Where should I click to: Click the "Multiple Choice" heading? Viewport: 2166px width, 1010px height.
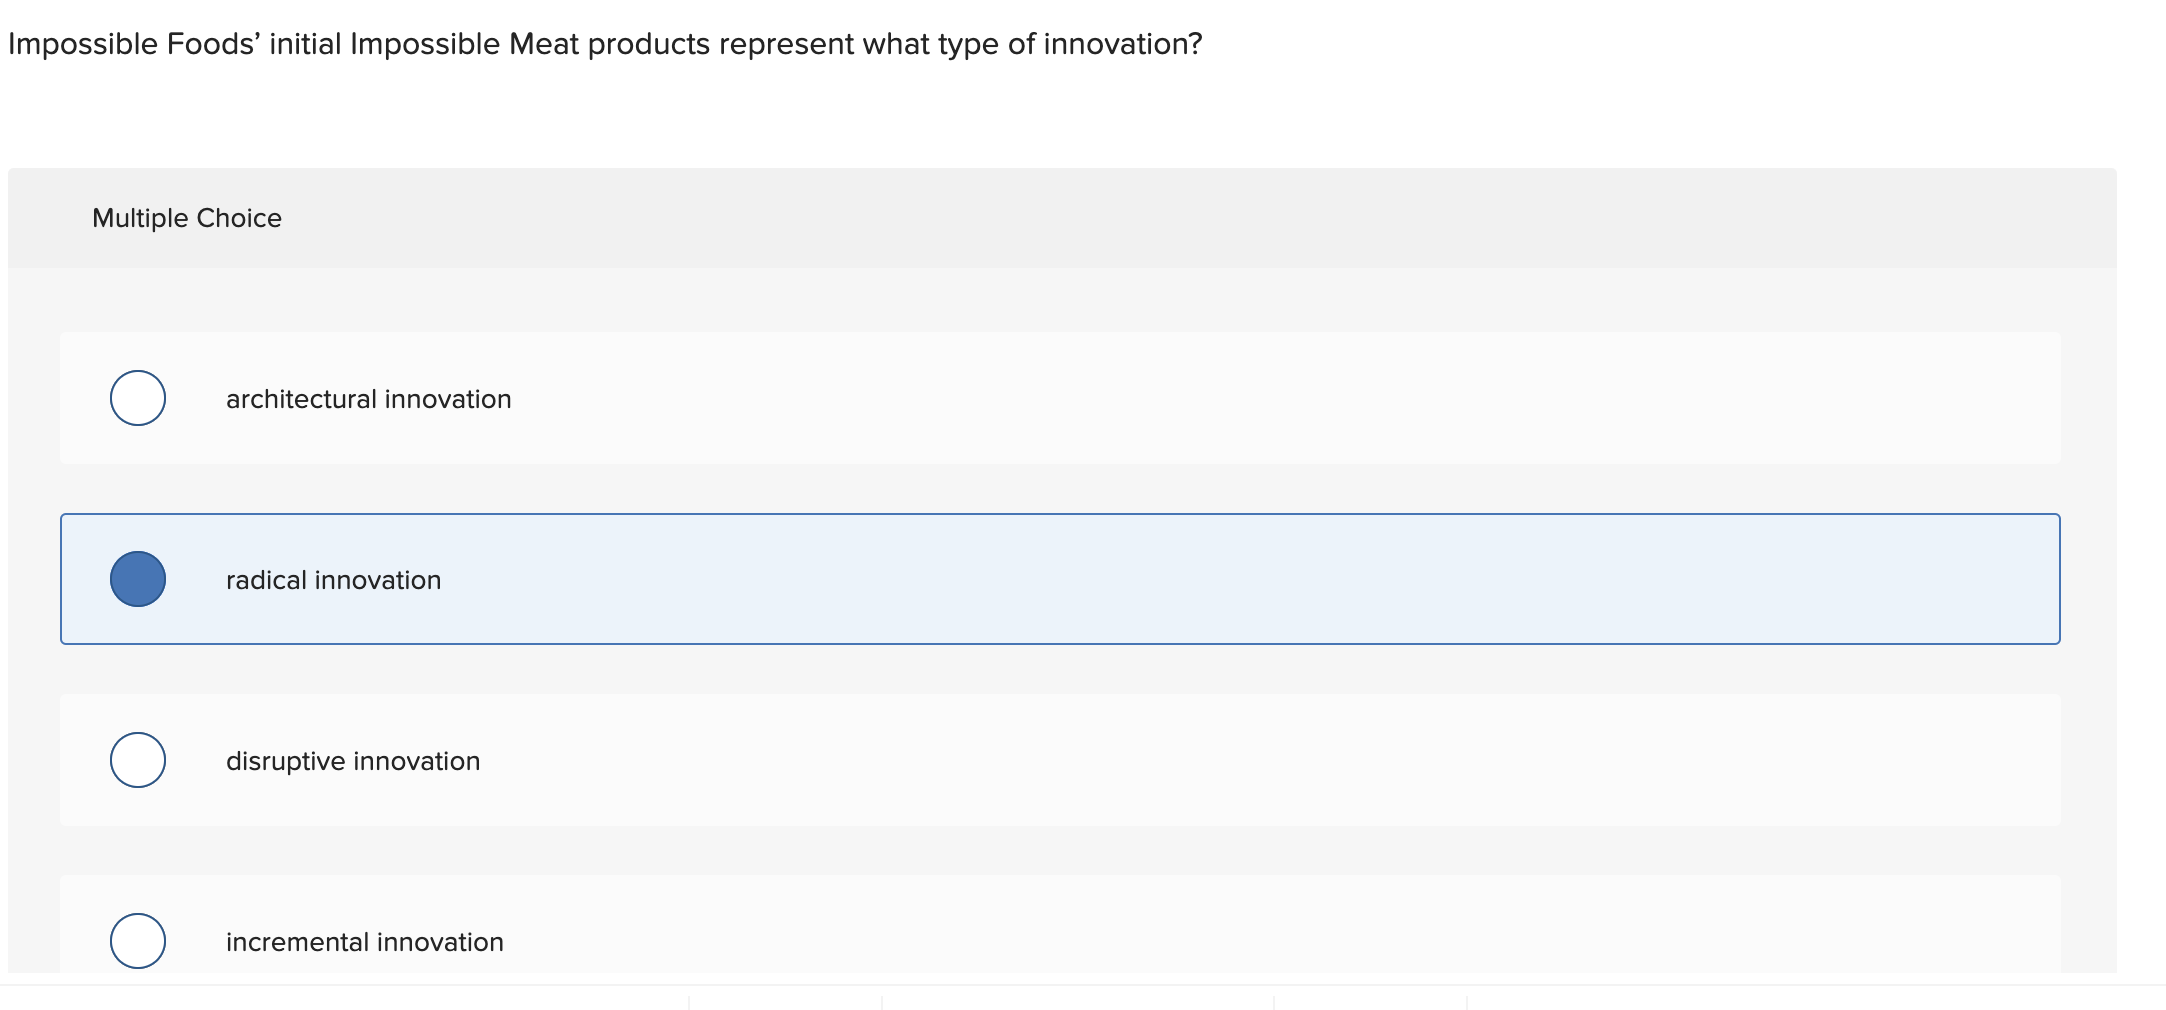(x=187, y=218)
